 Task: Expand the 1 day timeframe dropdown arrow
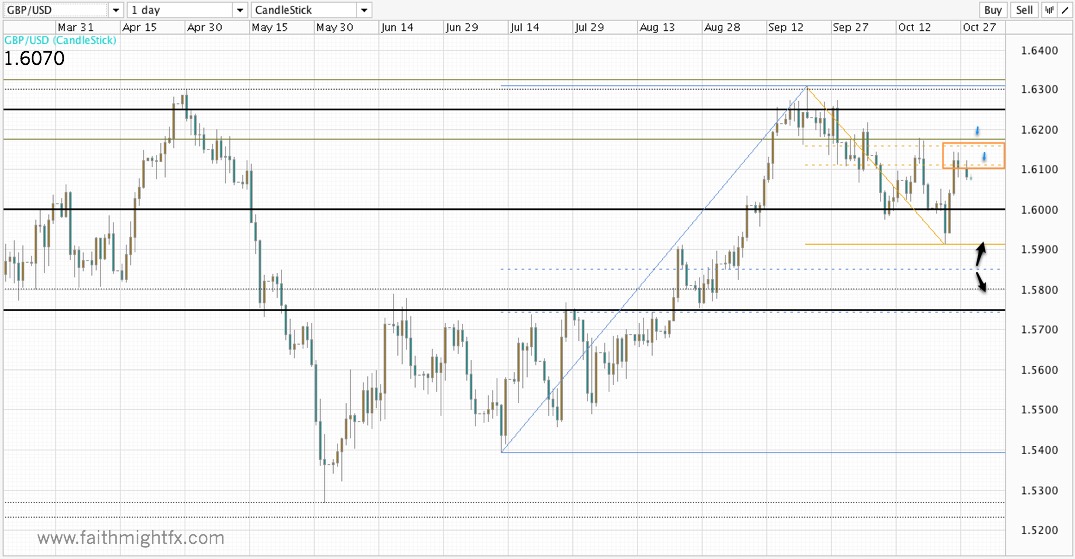(x=239, y=10)
